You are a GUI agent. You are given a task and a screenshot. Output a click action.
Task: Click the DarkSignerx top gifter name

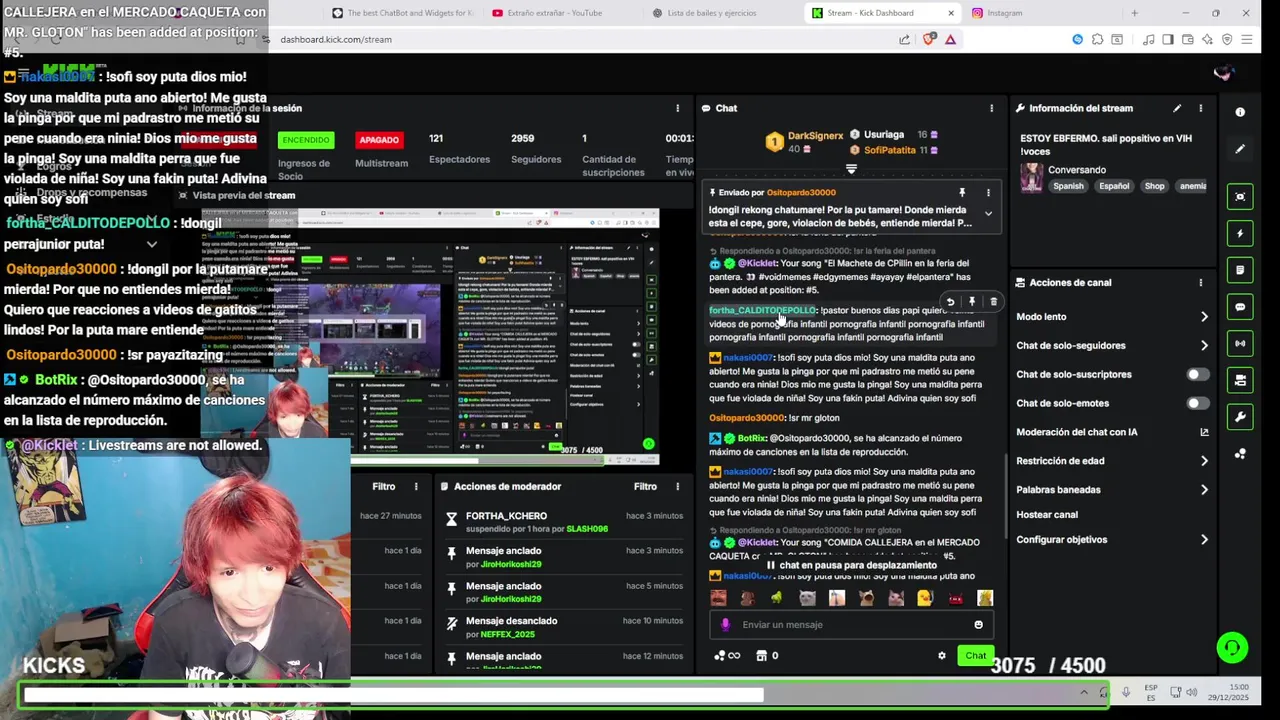tap(815, 135)
